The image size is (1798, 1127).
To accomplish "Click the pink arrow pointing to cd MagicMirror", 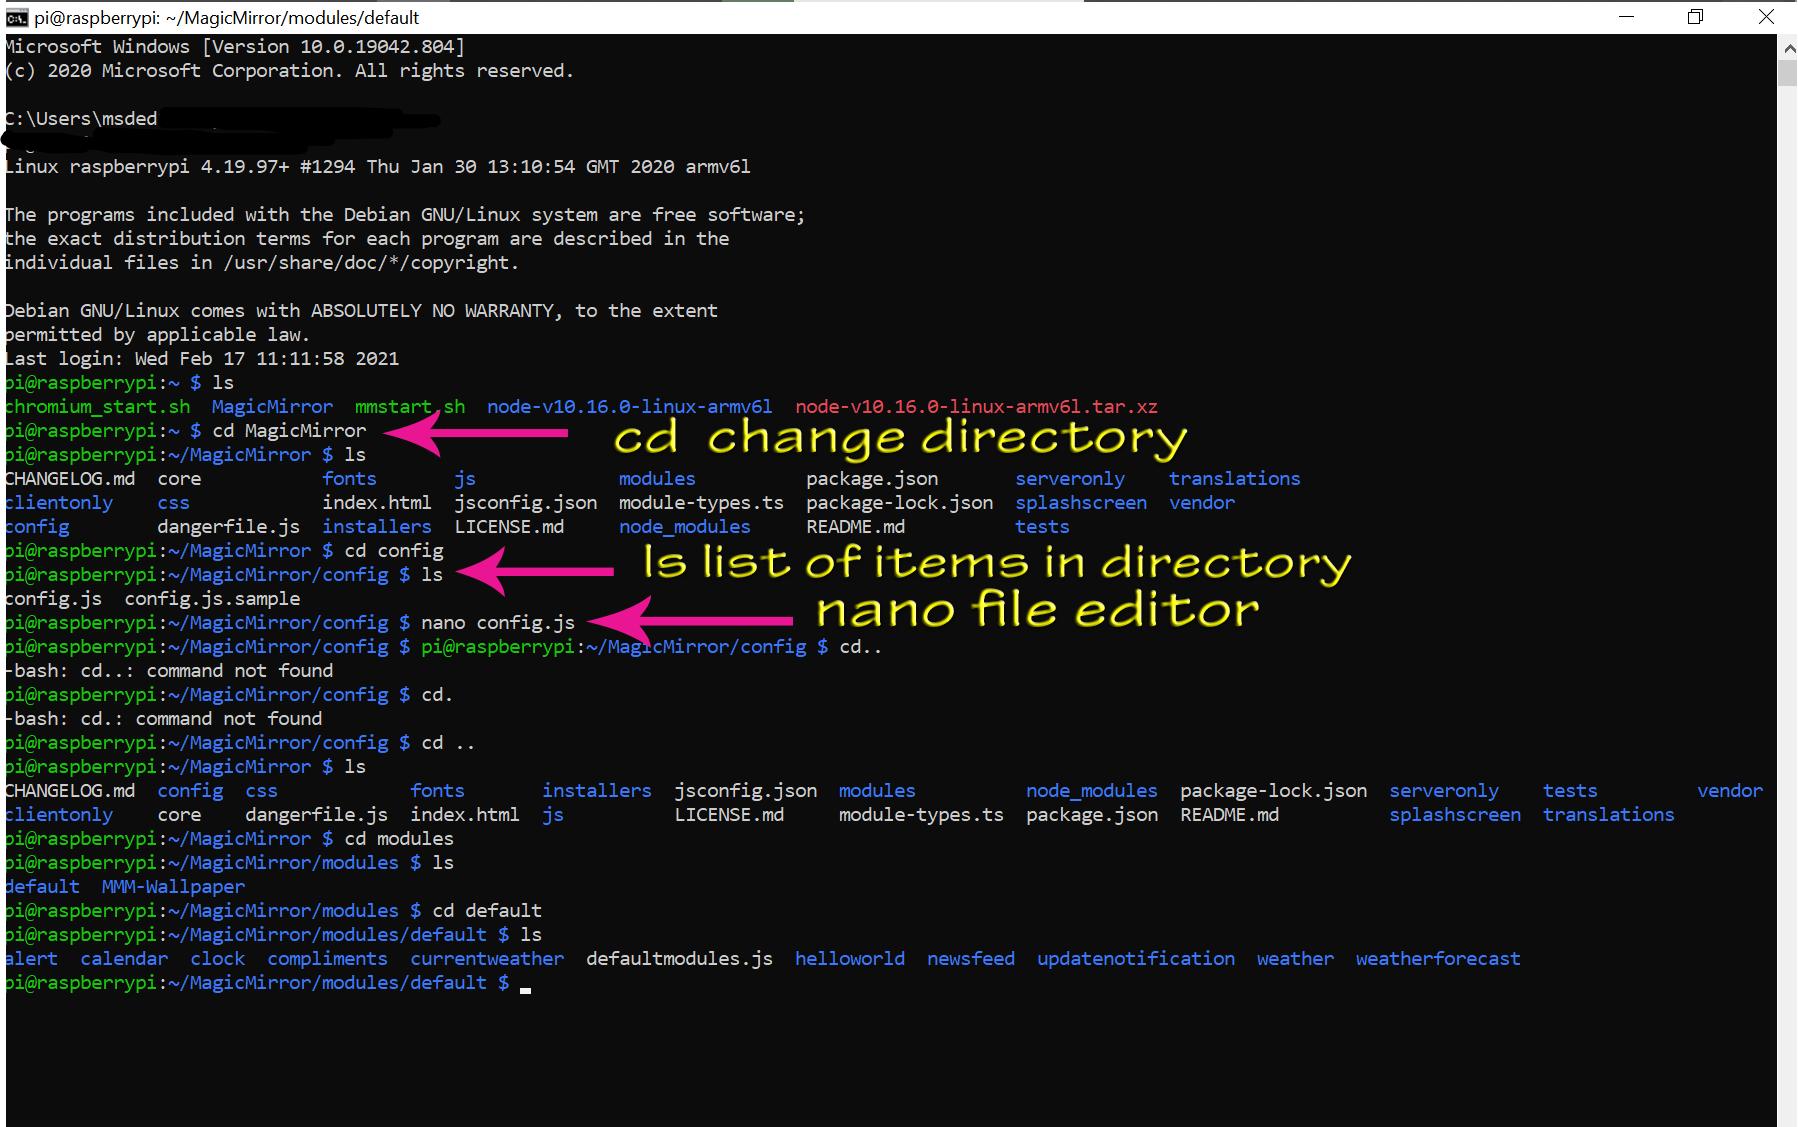I will click(475, 433).
